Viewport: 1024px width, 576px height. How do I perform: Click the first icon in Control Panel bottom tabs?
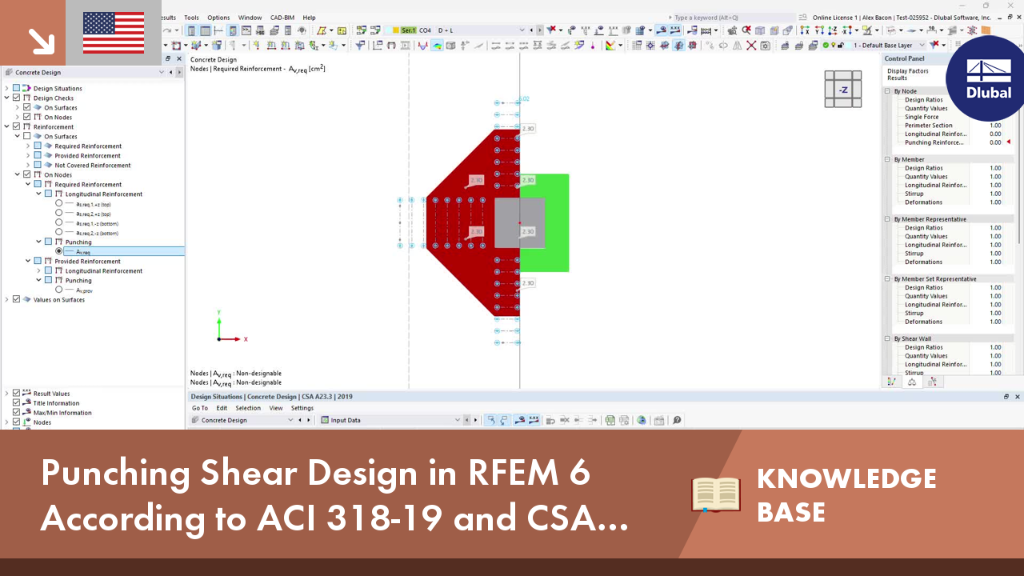(891, 382)
